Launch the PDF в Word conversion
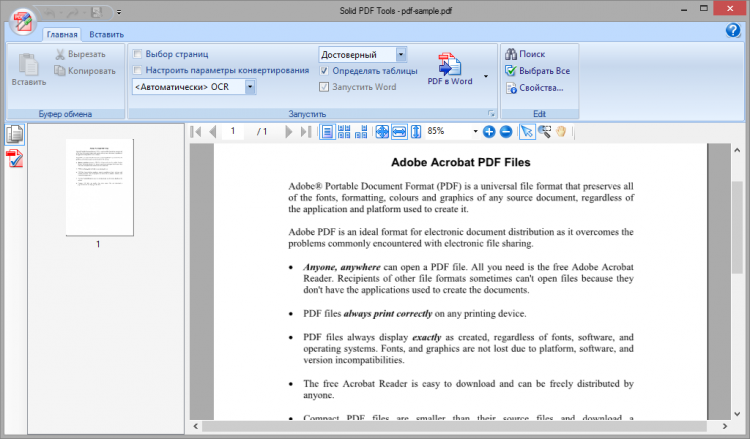Viewport: 750px width, 439px height. click(x=450, y=70)
